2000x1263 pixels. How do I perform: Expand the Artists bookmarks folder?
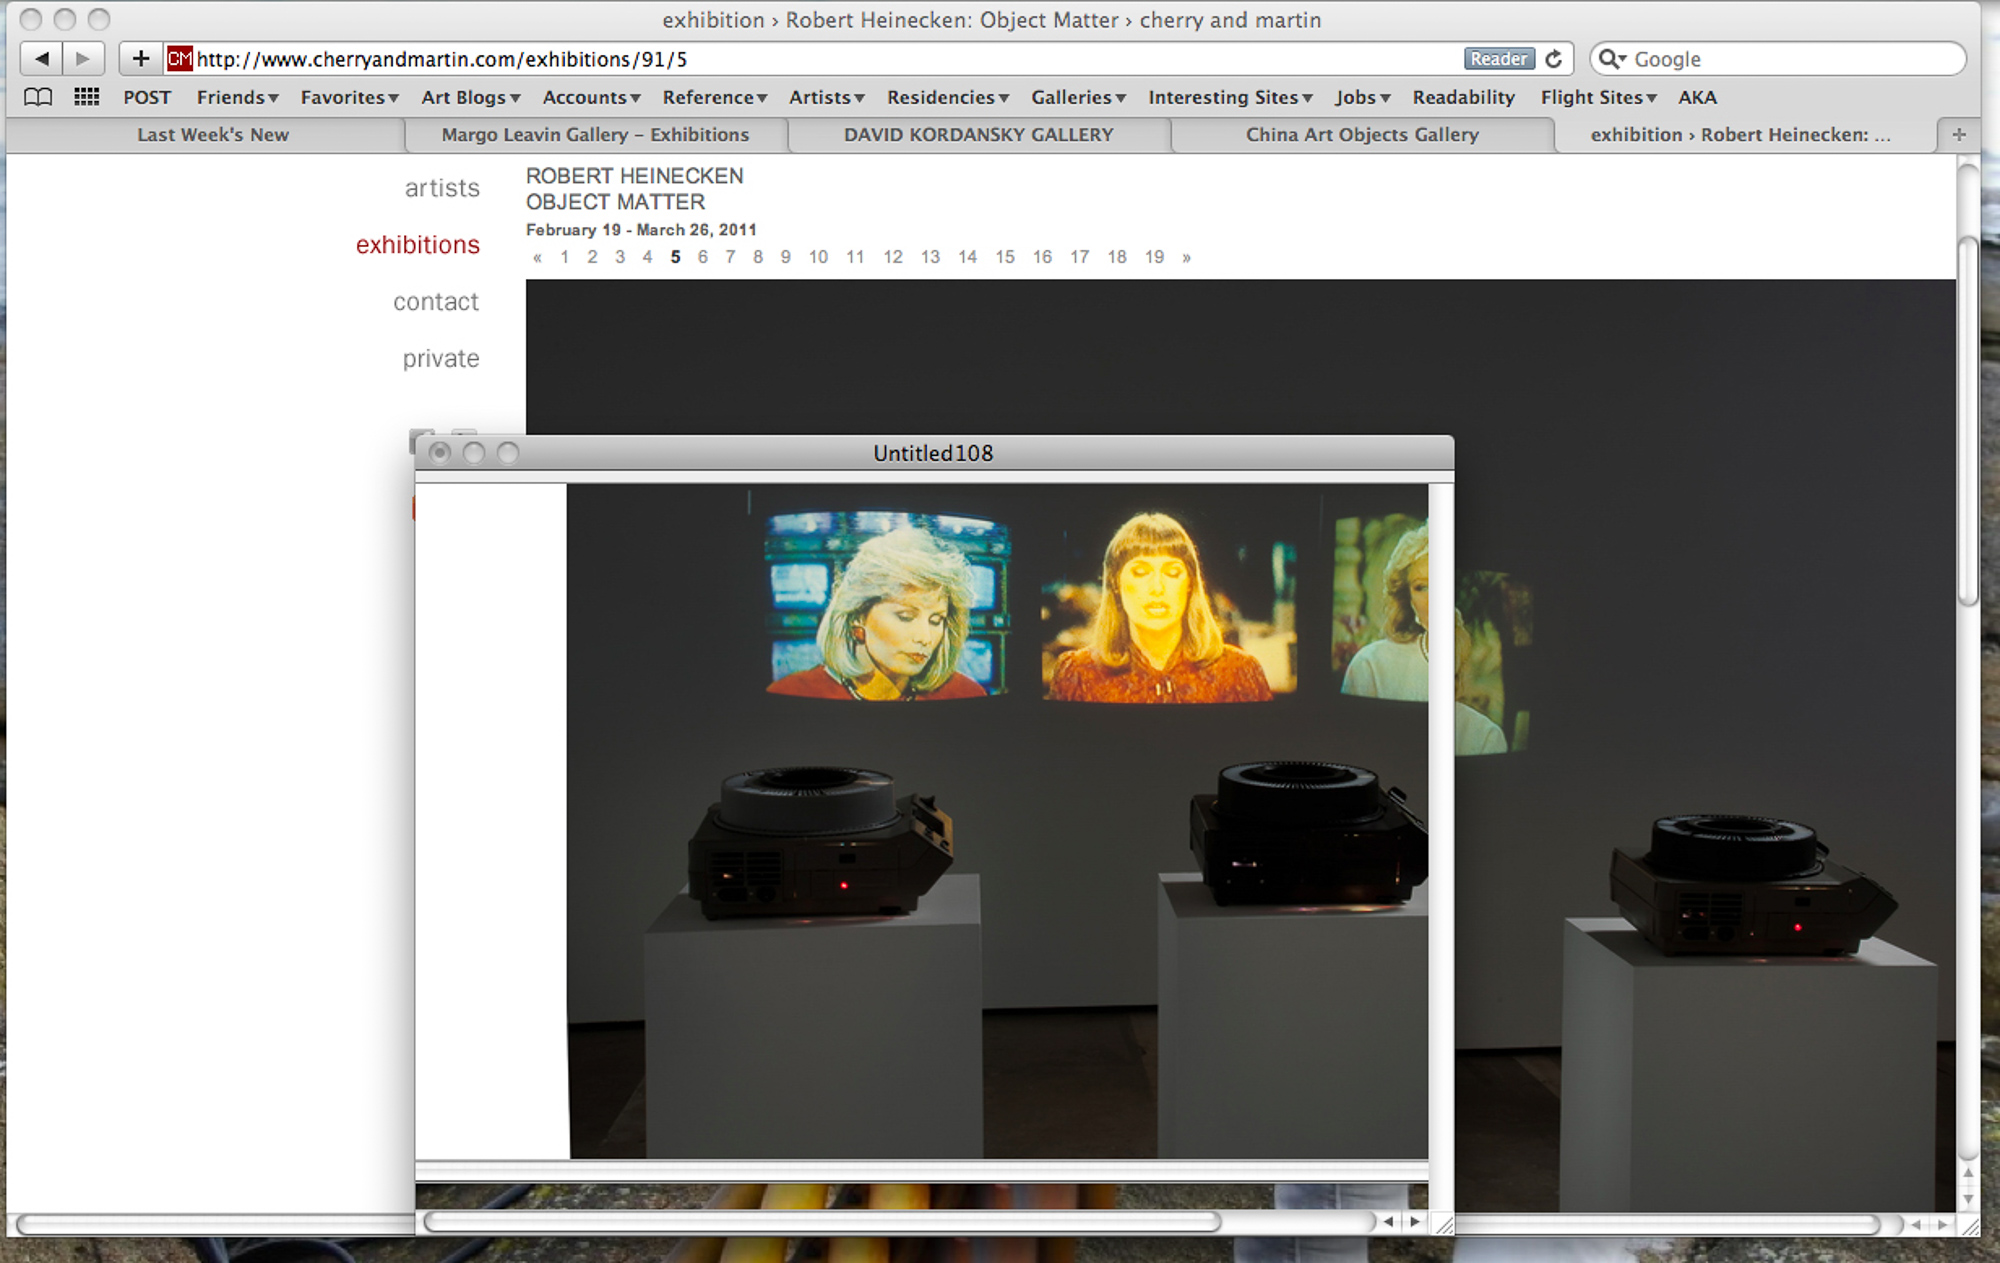click(x=827, y=97)
